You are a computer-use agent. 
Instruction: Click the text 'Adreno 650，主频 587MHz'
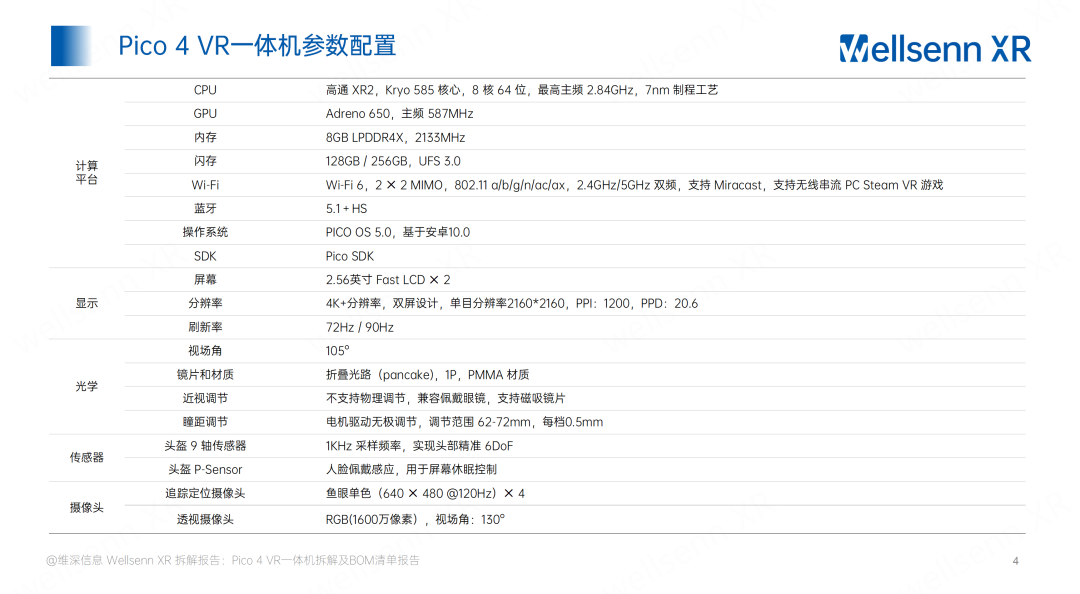point(399,114)
